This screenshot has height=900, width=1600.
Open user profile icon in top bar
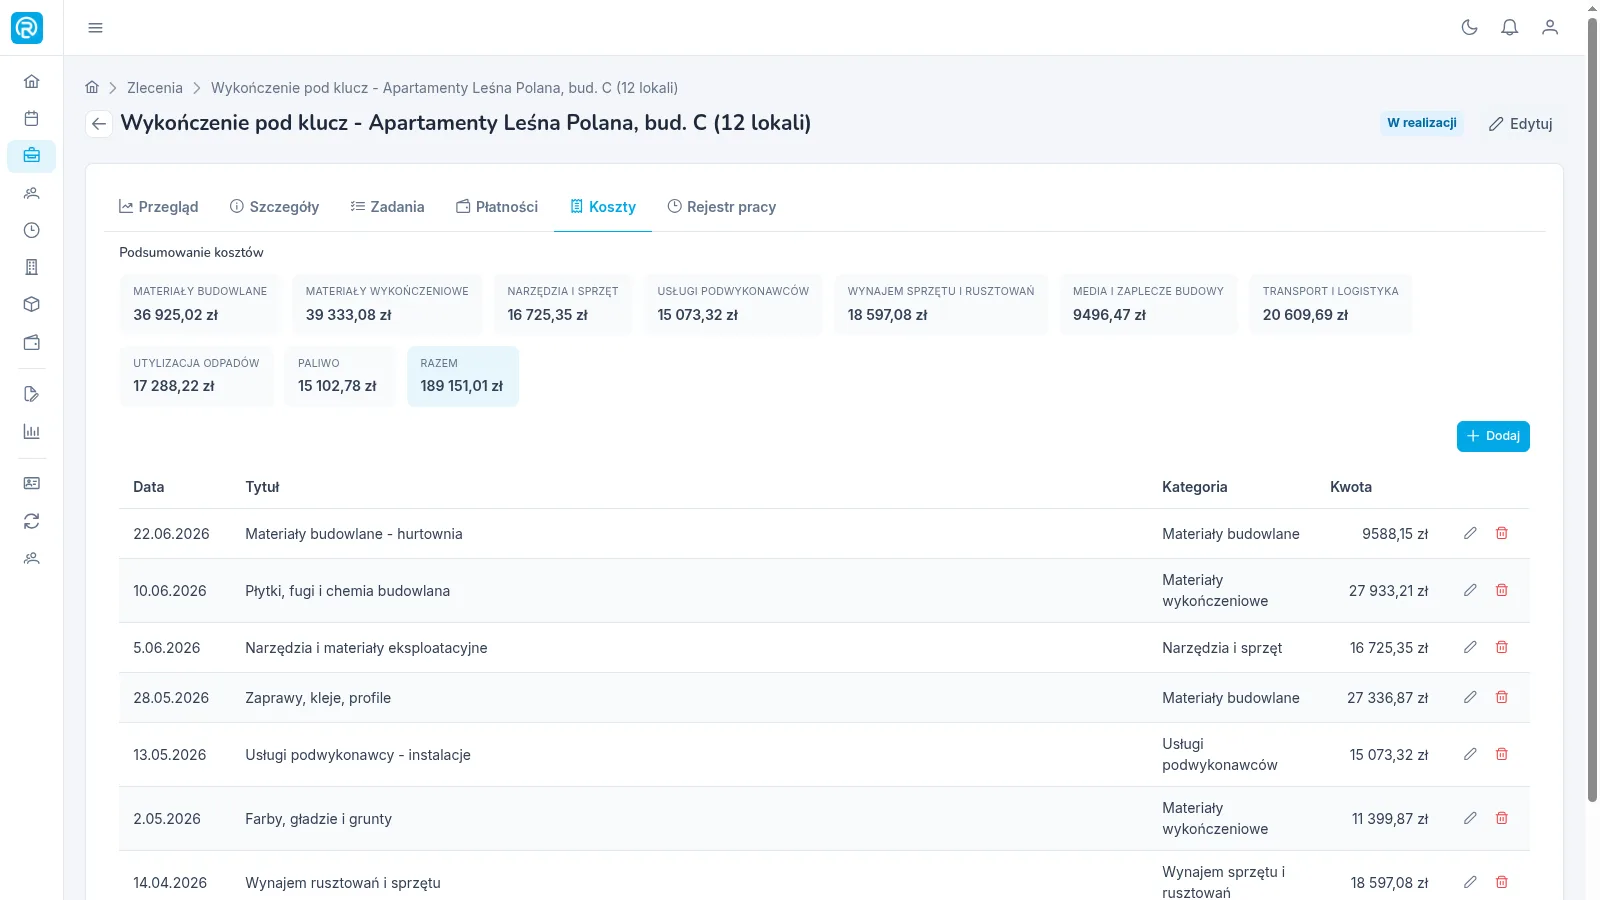[1549, 27]
